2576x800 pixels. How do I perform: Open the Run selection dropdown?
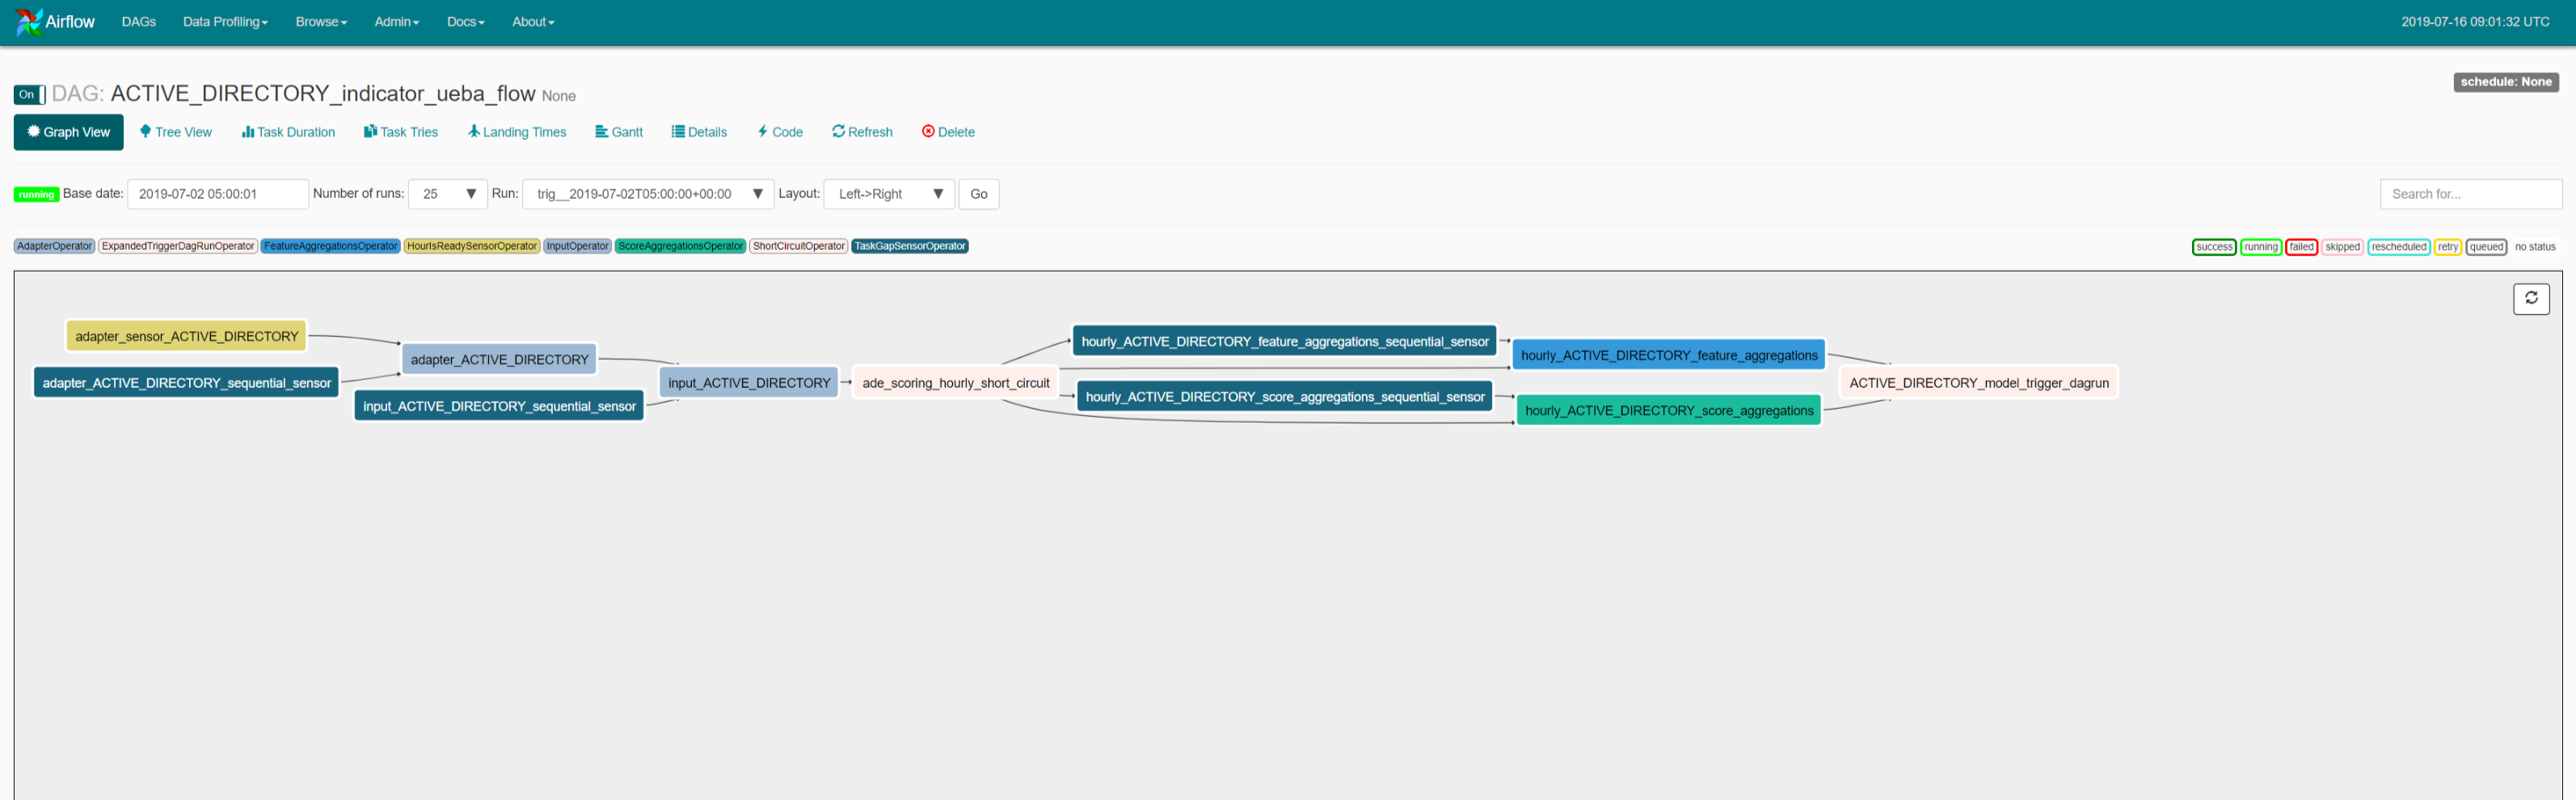tap(648, 194)
